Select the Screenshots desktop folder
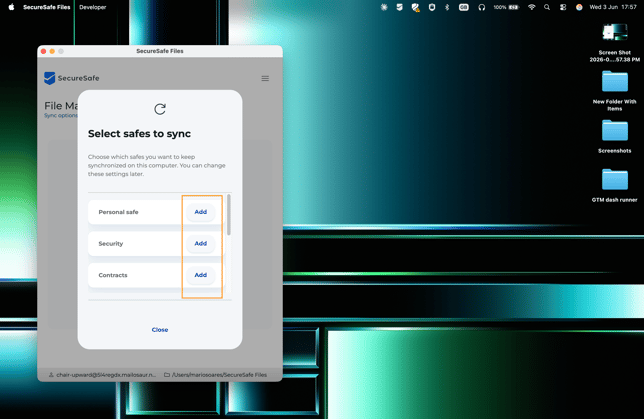The height and width of the screenshot is (419, 644). 615,136
